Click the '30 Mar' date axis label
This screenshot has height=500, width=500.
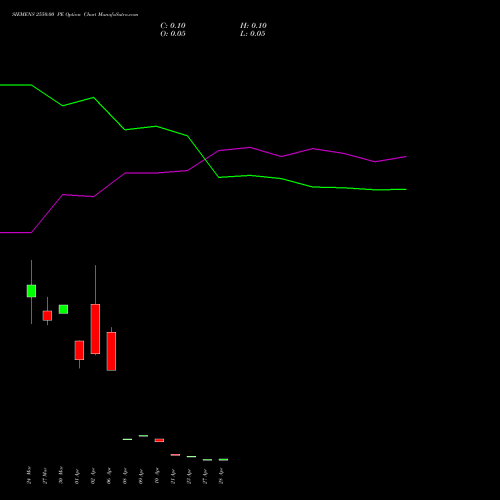tap(61, 476)
